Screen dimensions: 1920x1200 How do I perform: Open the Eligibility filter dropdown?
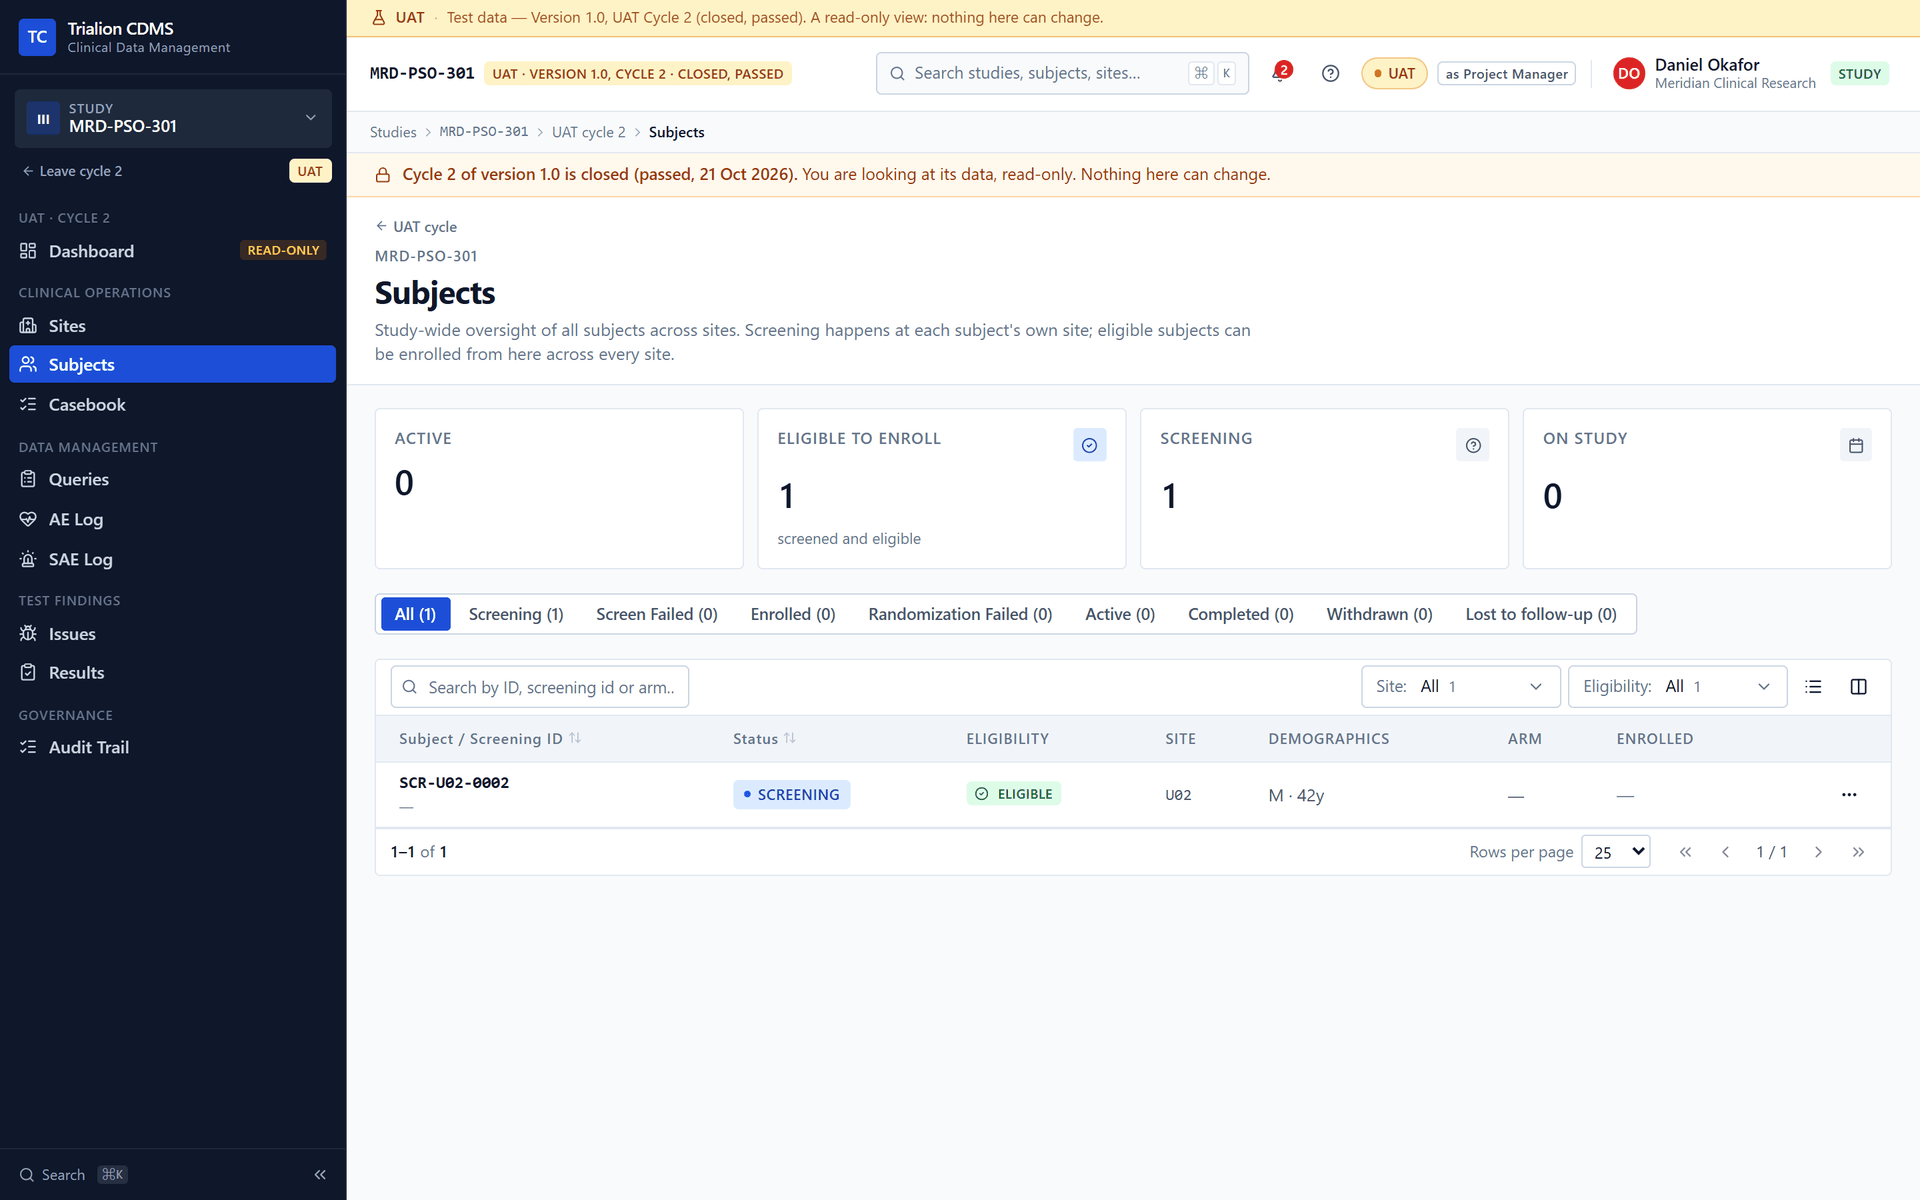[x=1677, y=686]
